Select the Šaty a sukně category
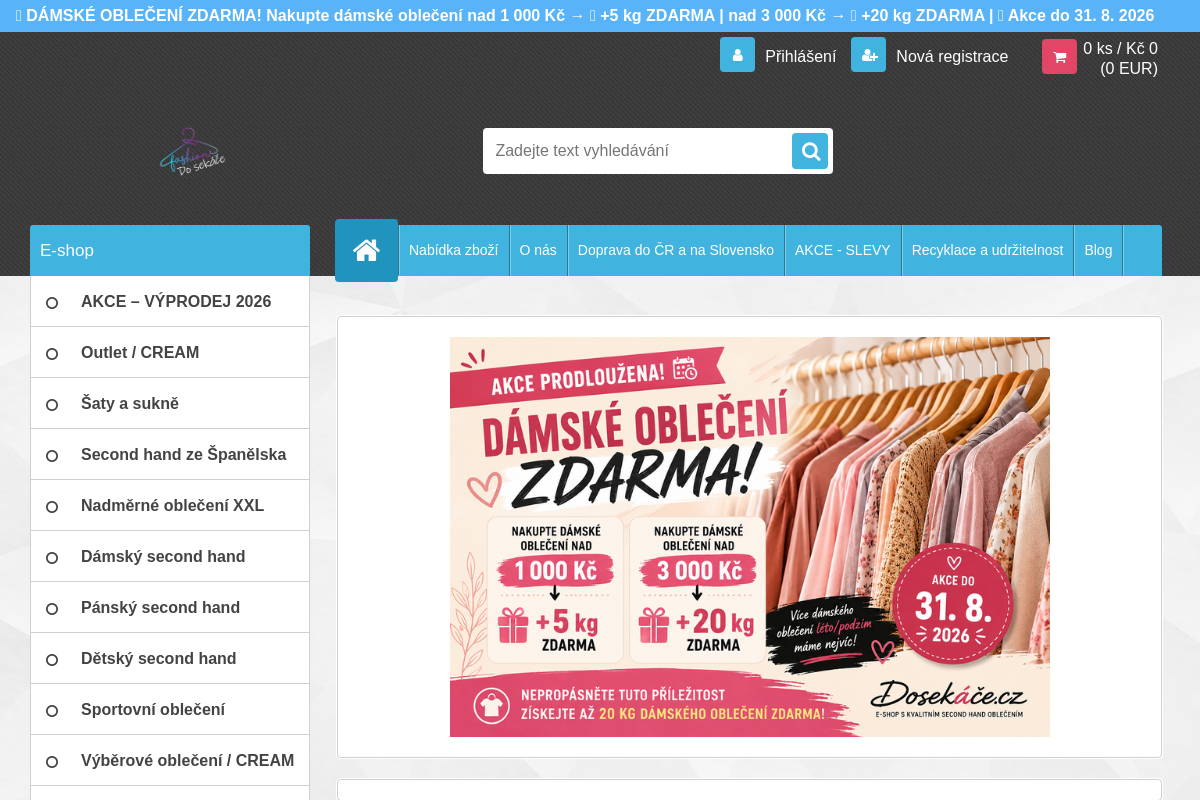This screenshot has height=800, width=1200. (170, 403)
